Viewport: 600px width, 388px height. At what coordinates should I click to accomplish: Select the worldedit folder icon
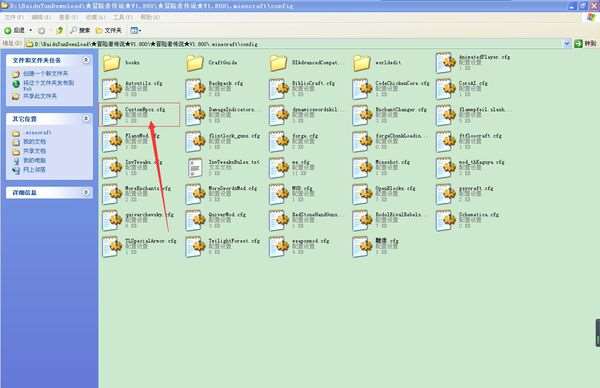[362, 63]
